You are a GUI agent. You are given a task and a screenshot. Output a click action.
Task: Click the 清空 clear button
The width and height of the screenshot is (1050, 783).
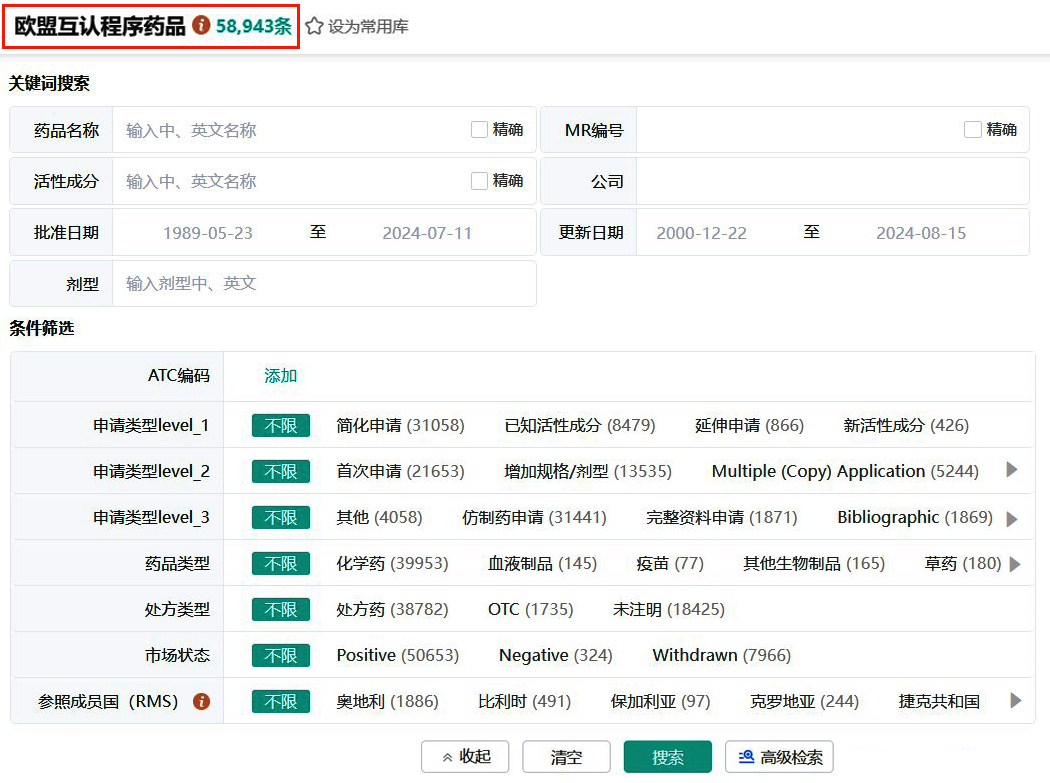tap(566, 757)
